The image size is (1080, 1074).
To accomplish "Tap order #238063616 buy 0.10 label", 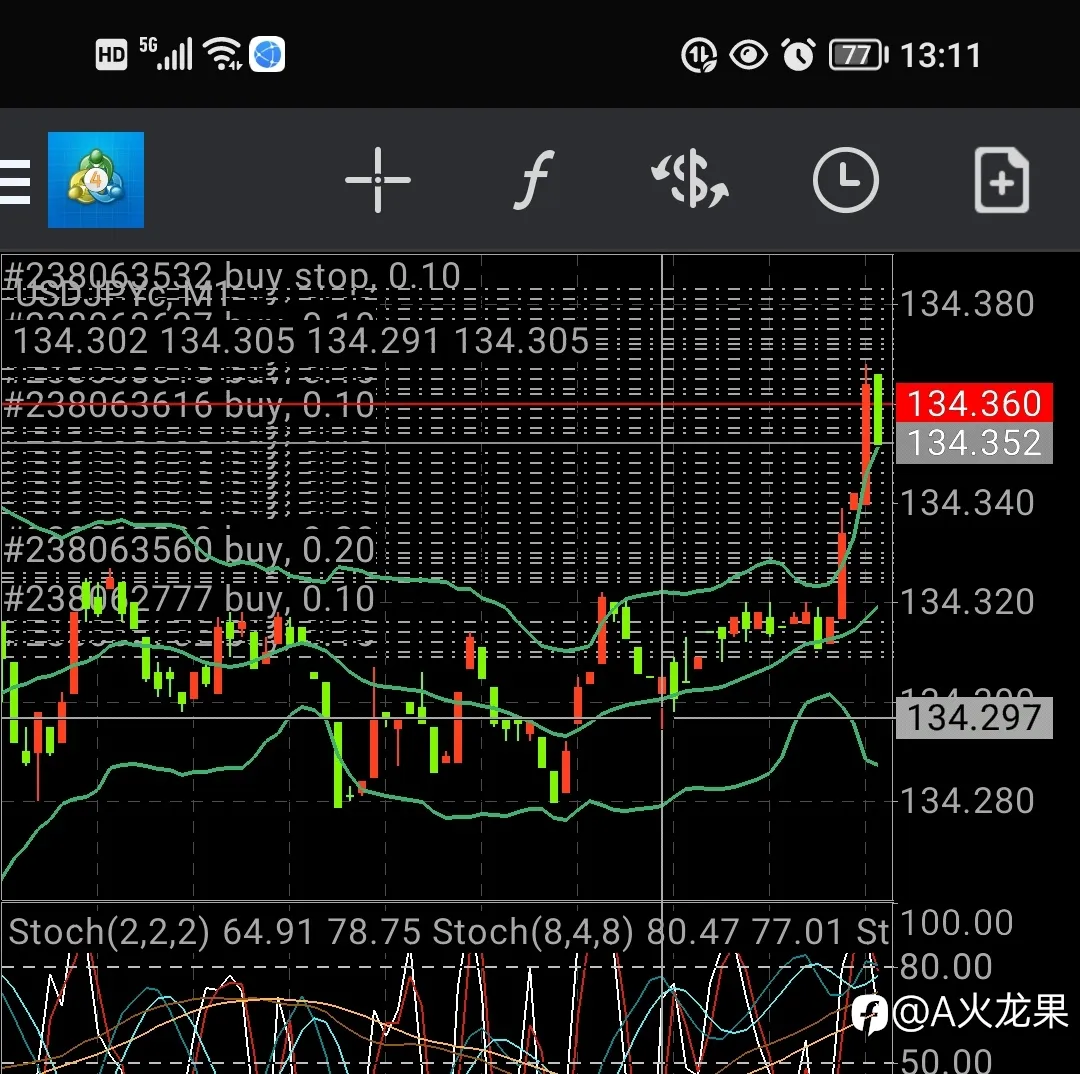I will pos(189,405).
